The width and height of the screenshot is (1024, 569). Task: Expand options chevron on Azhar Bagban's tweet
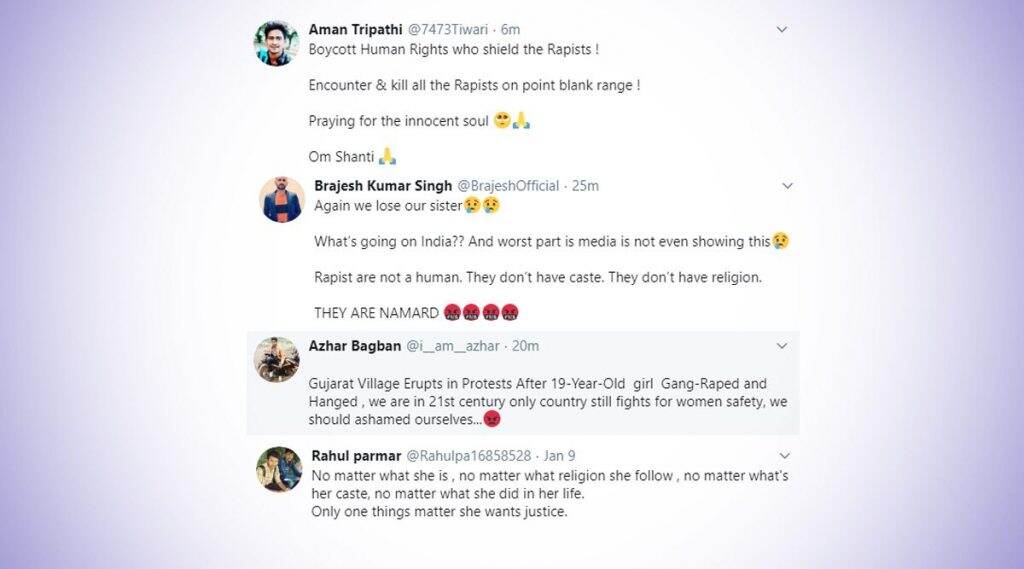[x=782, y=346]
